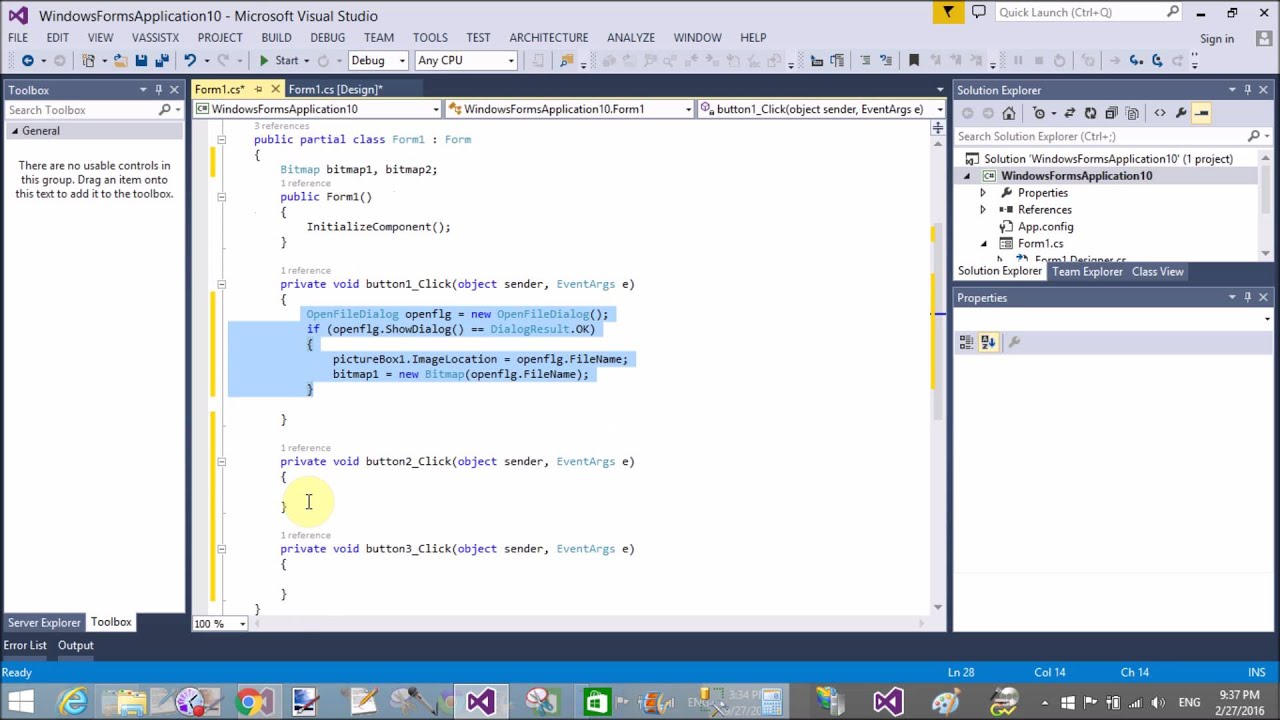The height and width of the screenshot is (720, 1280).
Task: Click the notifications flag icon in title bar
Action: pyautogui.click(x=949, y=12)
